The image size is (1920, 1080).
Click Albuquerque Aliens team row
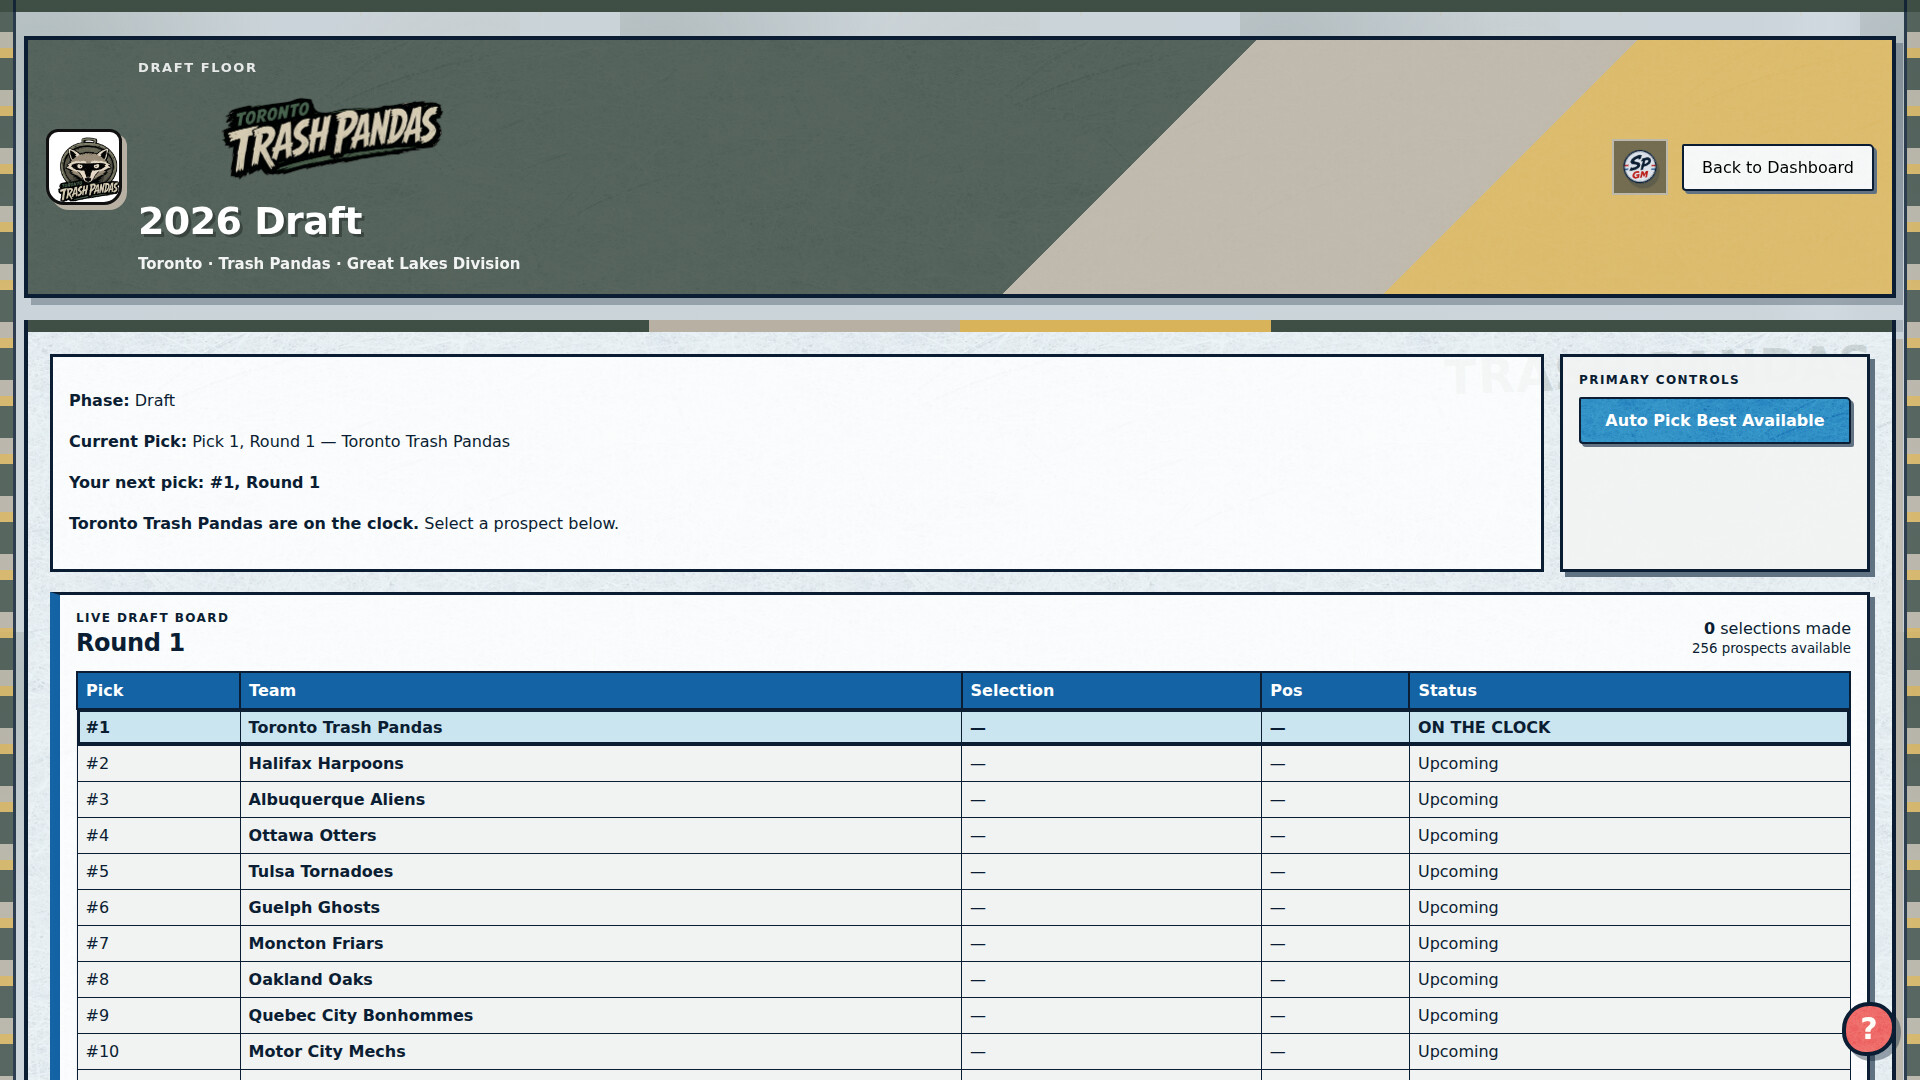tap(963, 799)
